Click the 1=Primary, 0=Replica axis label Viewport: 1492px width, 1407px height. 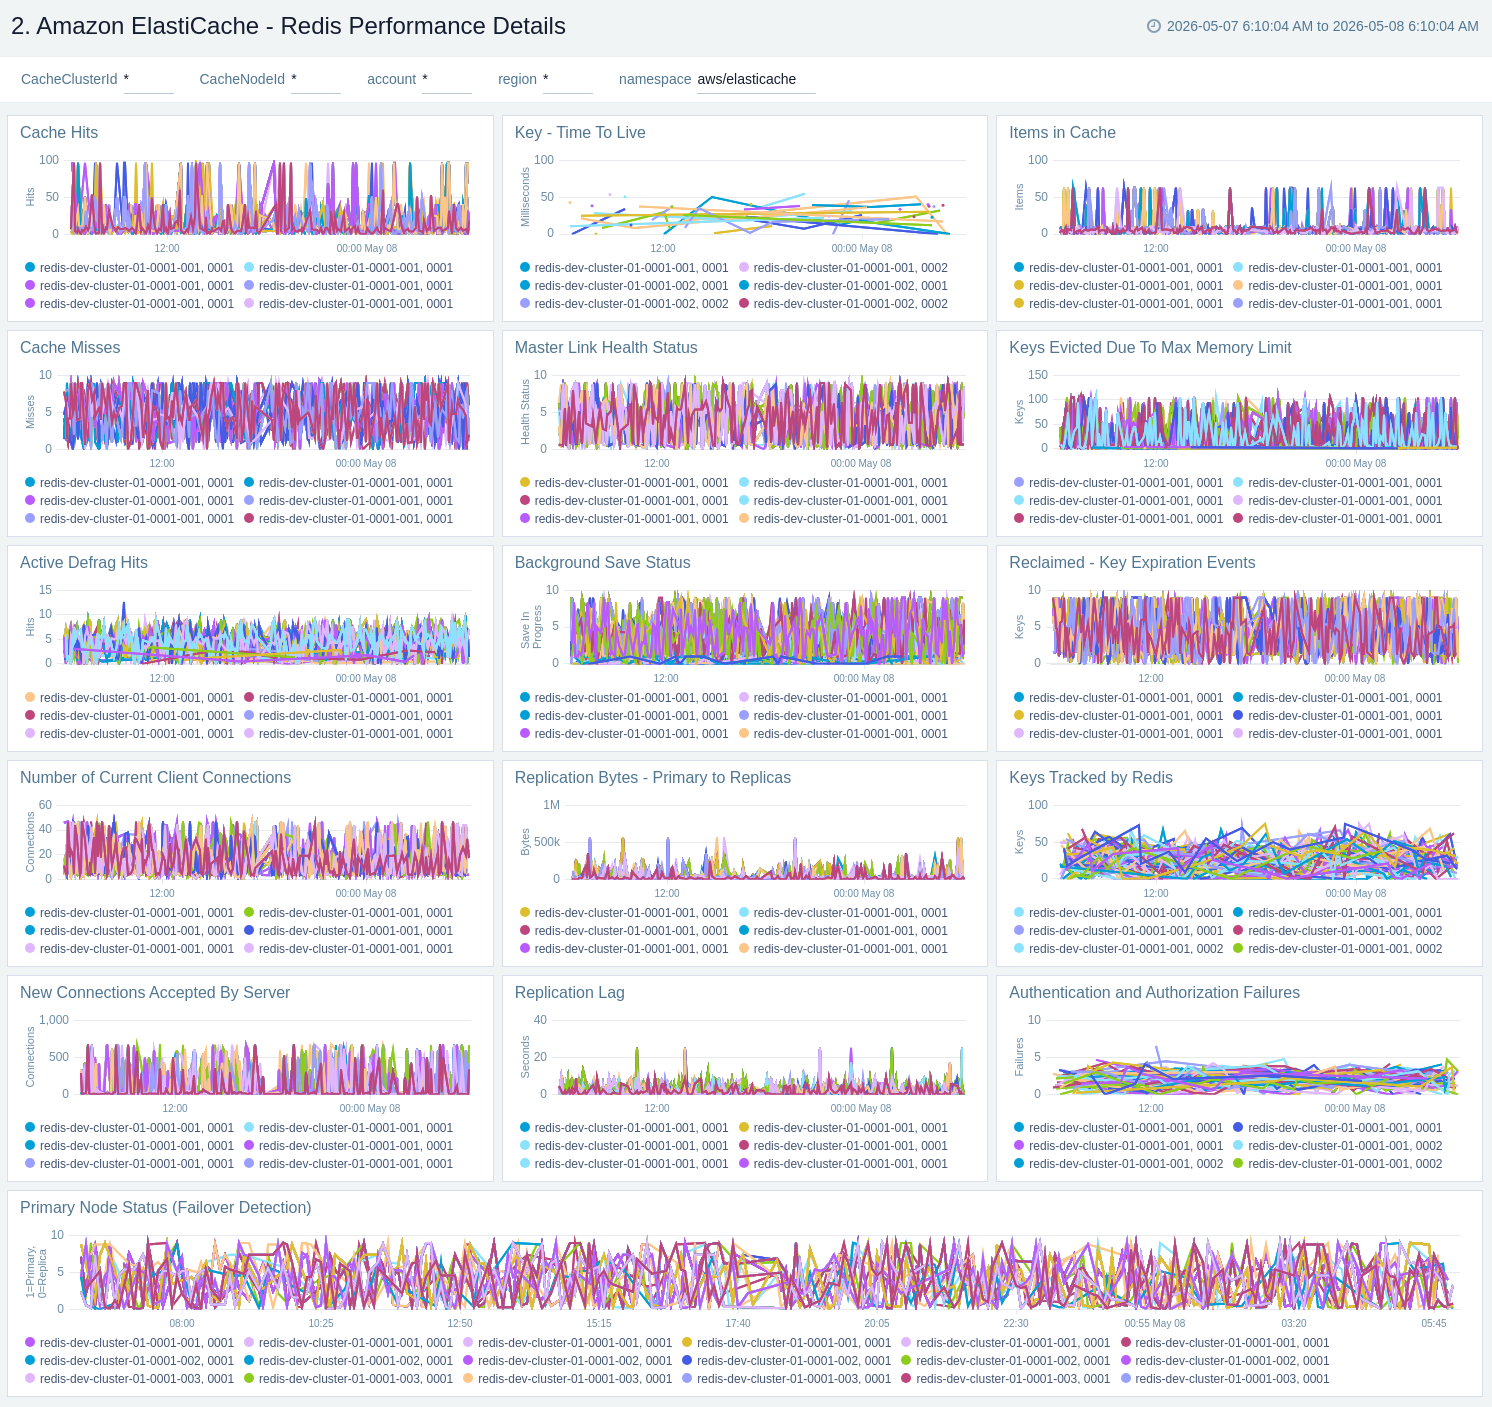36,1272
